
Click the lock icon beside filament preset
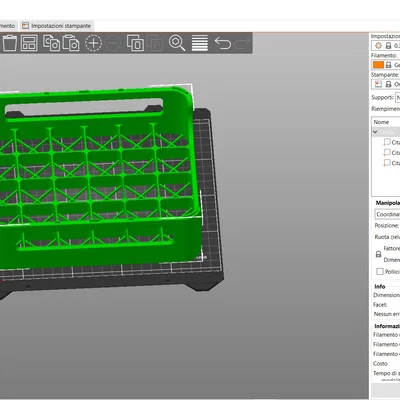[x=388, y=65]
